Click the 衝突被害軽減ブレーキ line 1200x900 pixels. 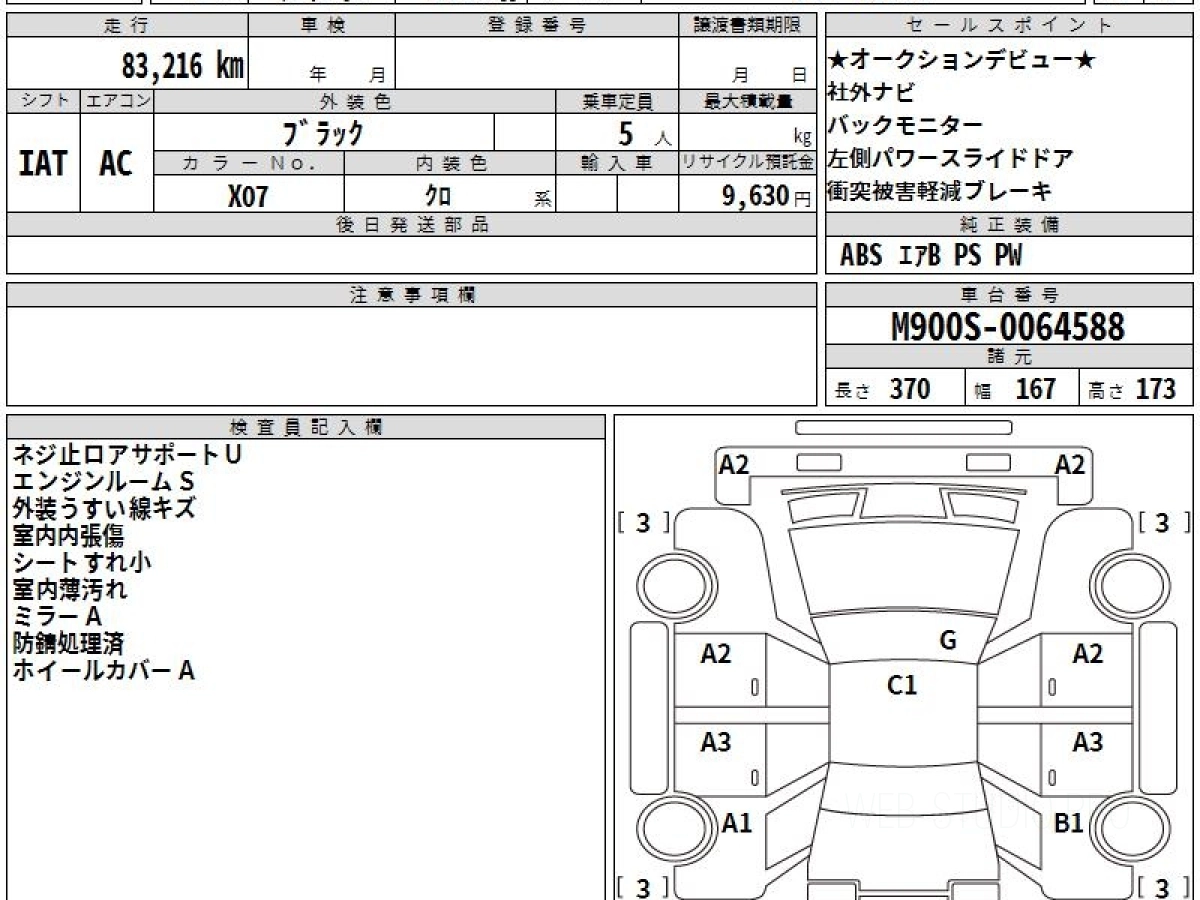939,190
